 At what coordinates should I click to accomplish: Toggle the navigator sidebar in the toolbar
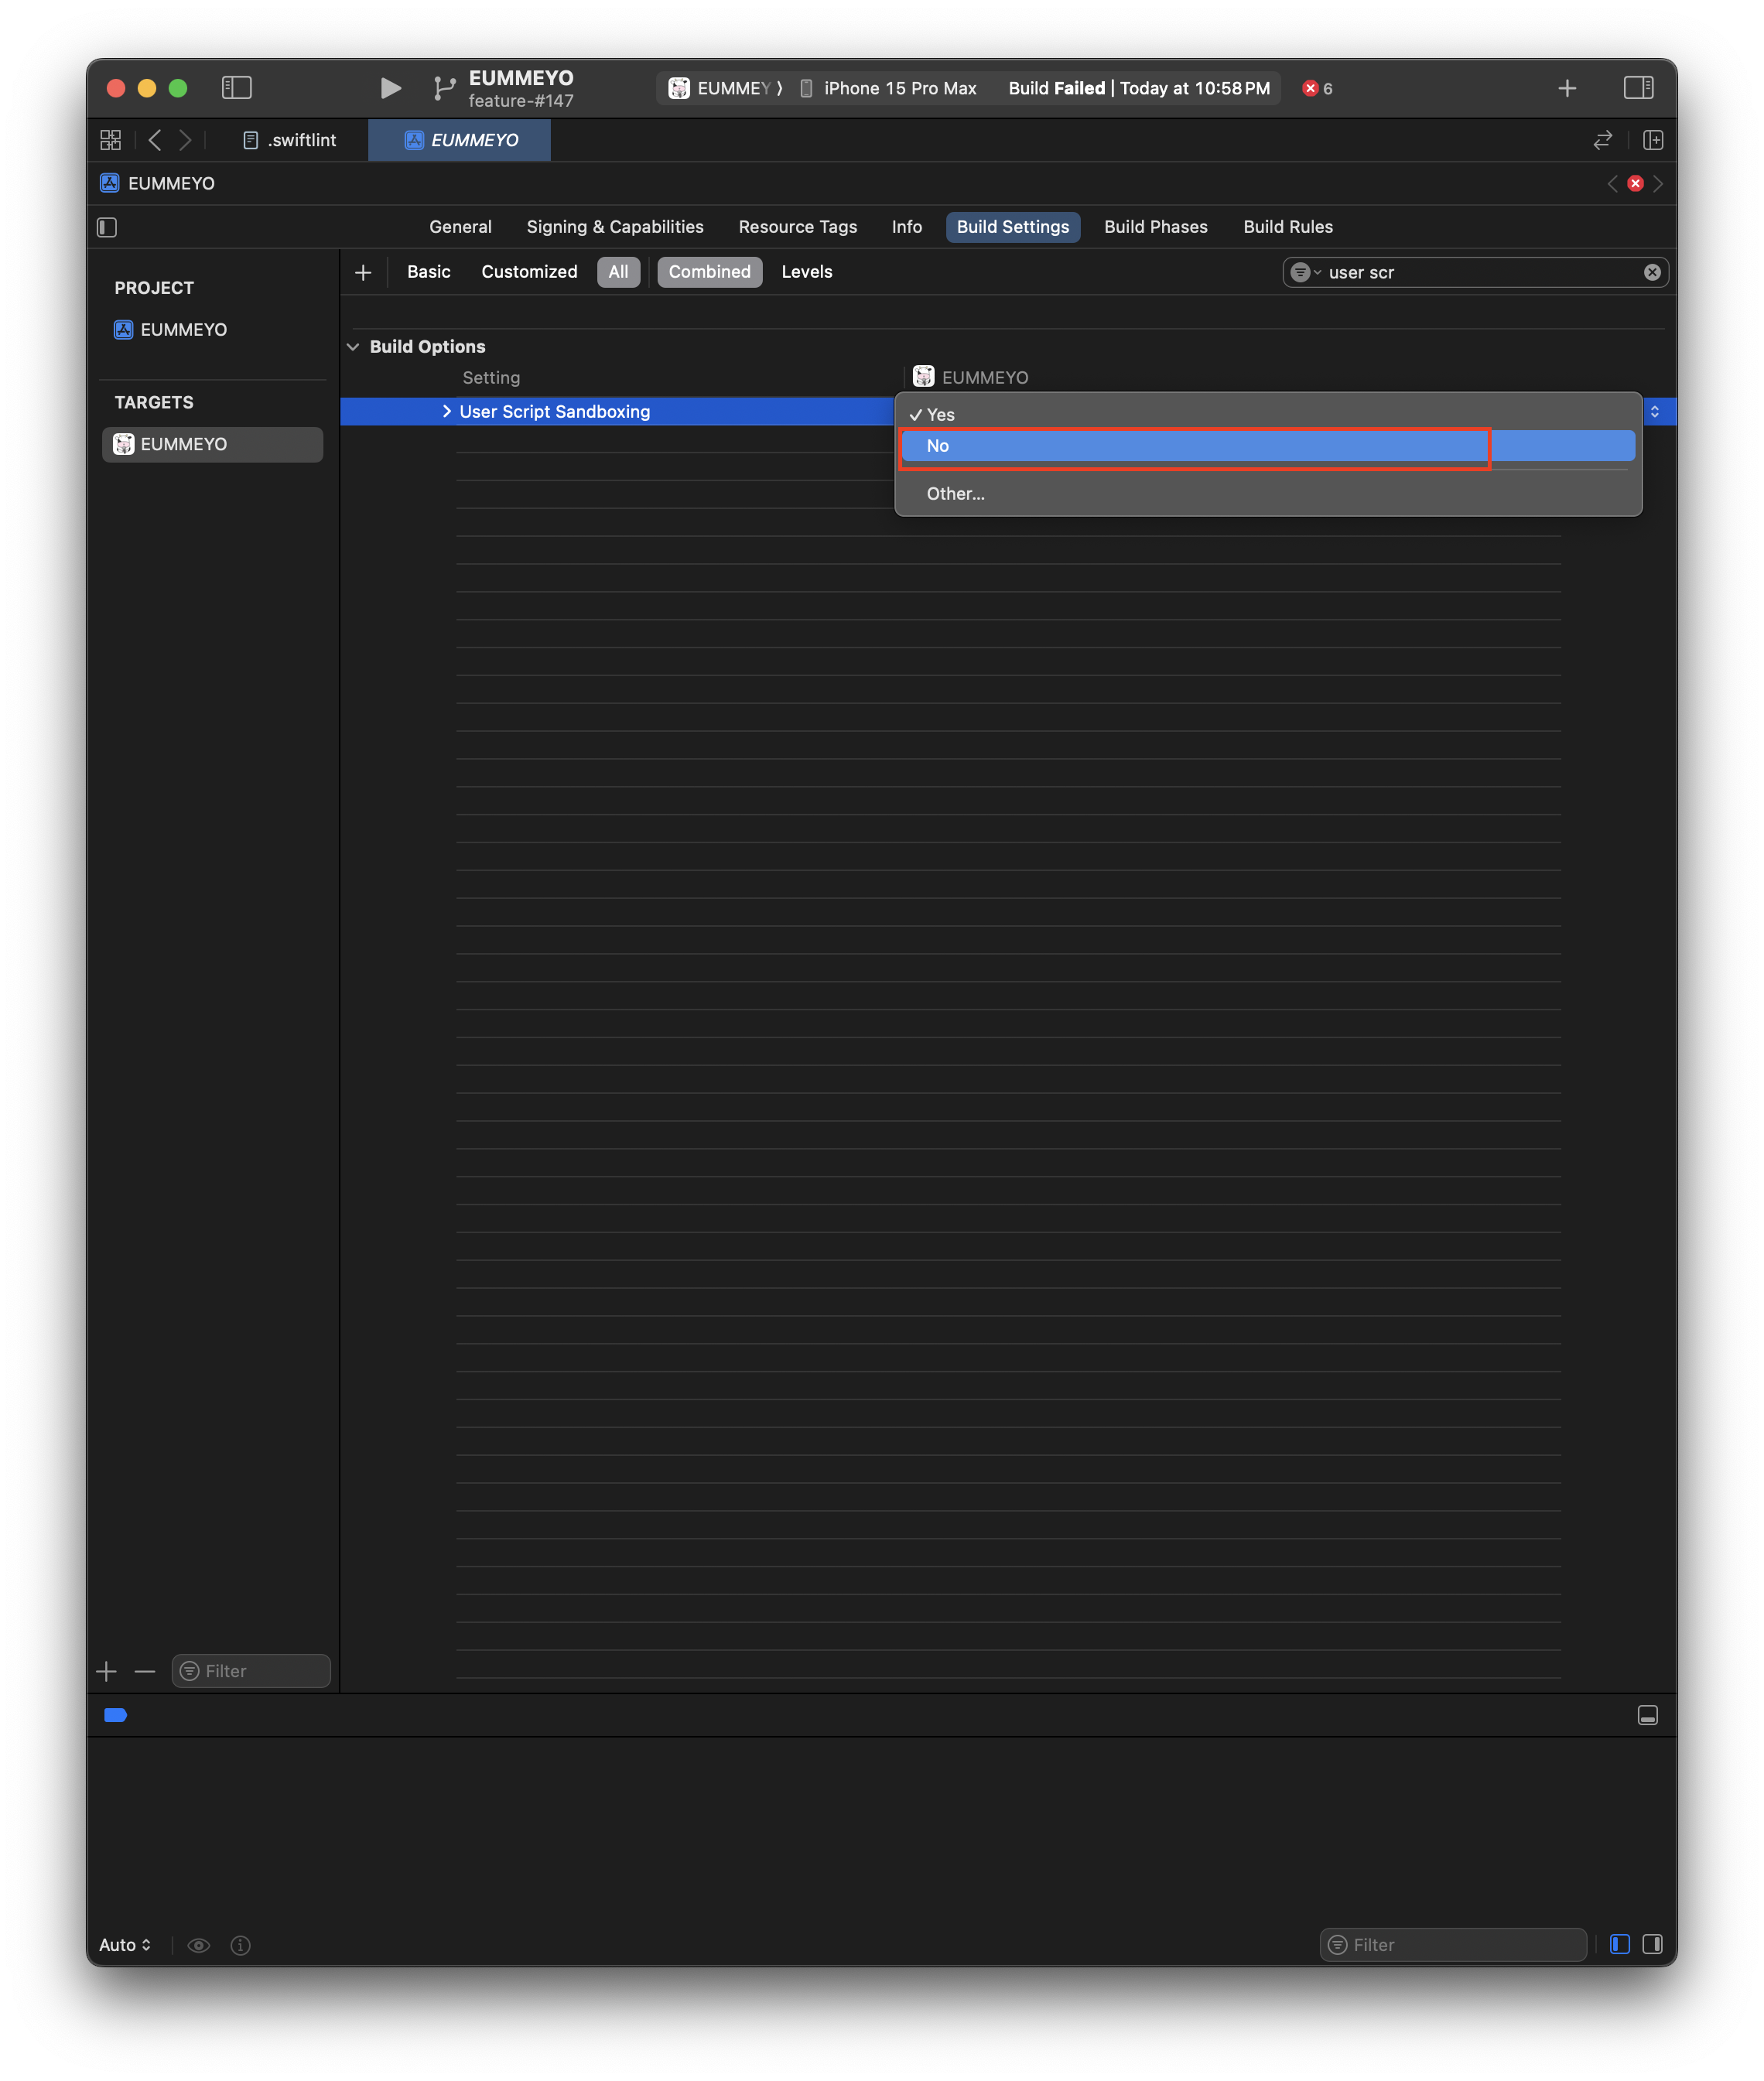coord(236,88)
